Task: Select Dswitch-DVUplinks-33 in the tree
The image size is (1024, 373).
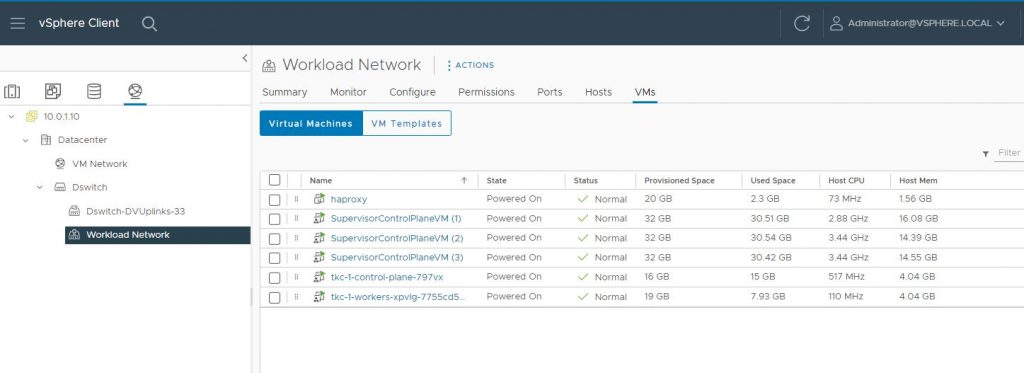Action: point(136,211)
